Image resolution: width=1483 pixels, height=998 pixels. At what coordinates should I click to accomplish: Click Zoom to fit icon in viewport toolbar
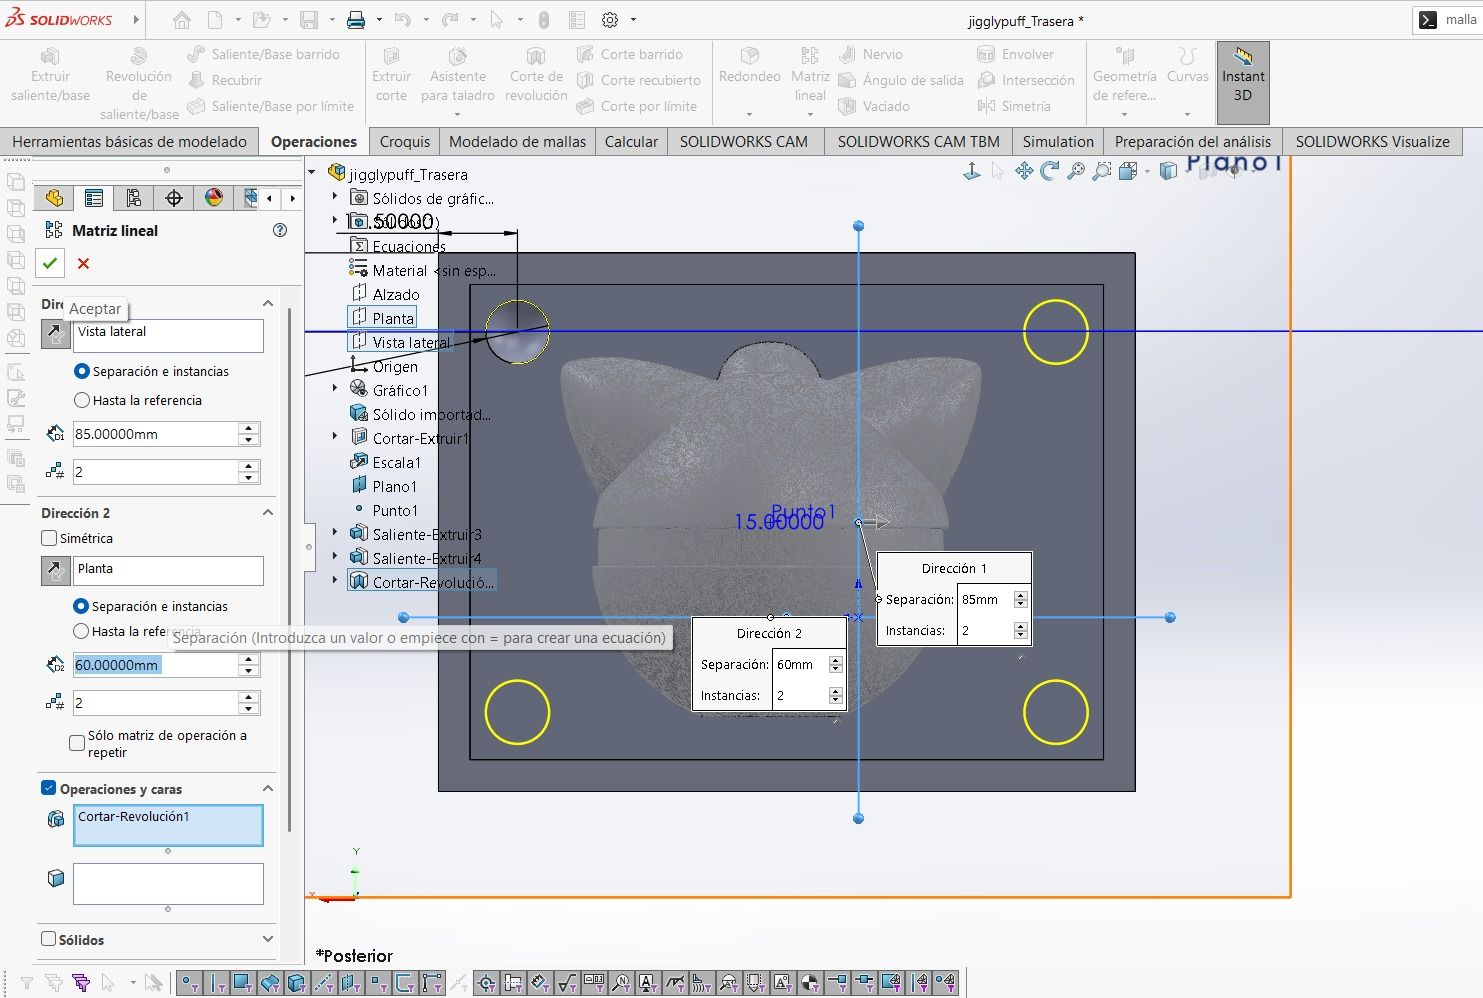click(x=1076, y=172)
